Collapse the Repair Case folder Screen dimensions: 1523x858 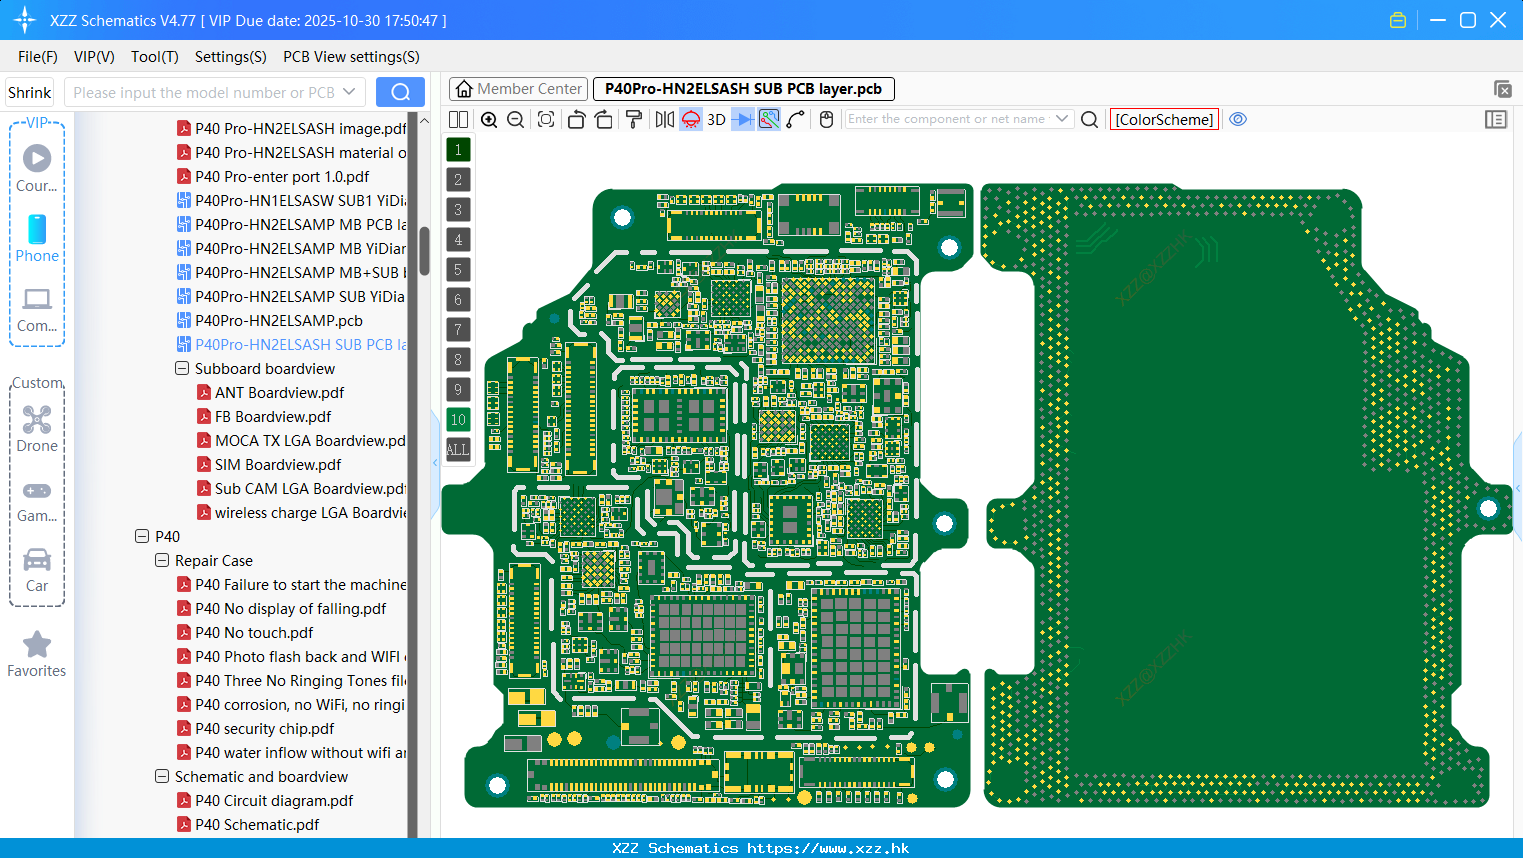pos(162,560)
